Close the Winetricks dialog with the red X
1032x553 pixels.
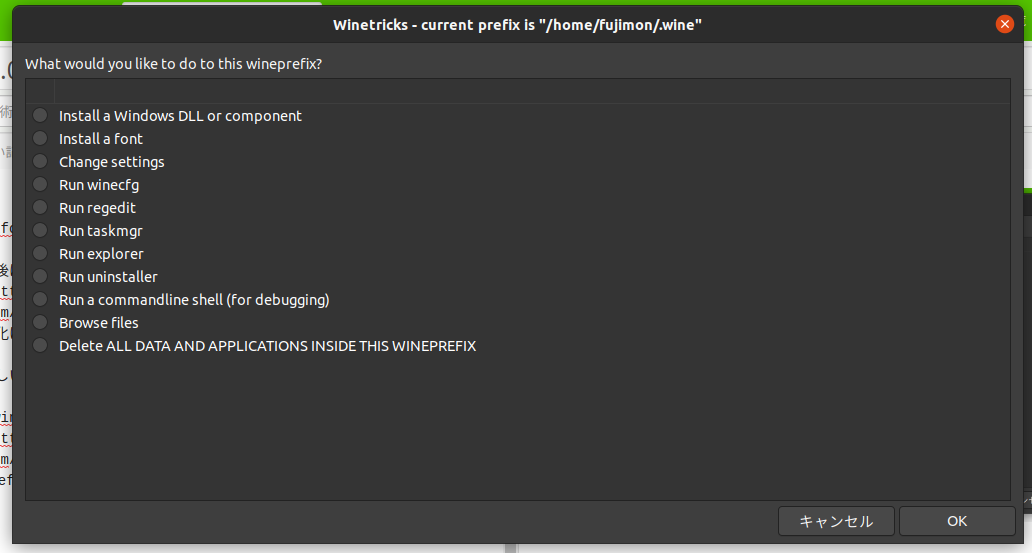point(1004,24)
